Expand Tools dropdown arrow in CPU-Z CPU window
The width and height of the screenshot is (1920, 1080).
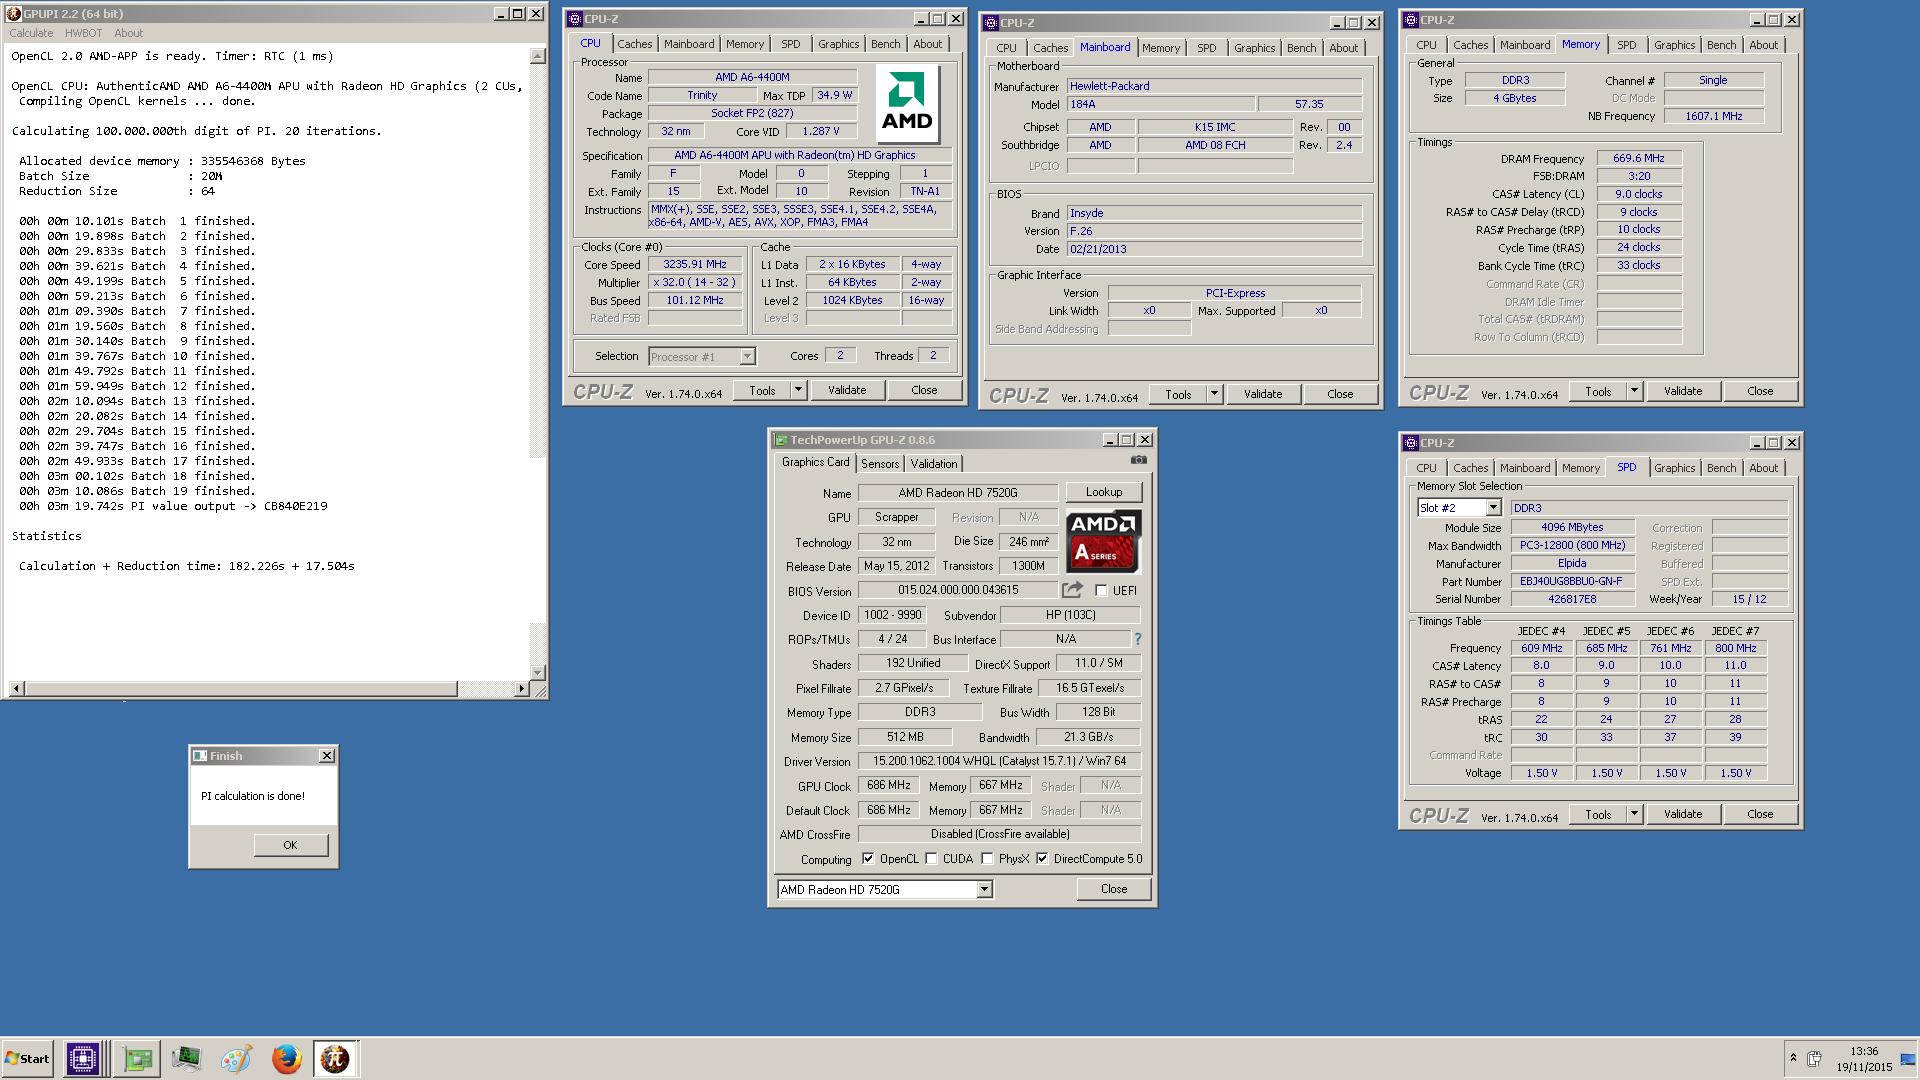[x=798, y=390]
